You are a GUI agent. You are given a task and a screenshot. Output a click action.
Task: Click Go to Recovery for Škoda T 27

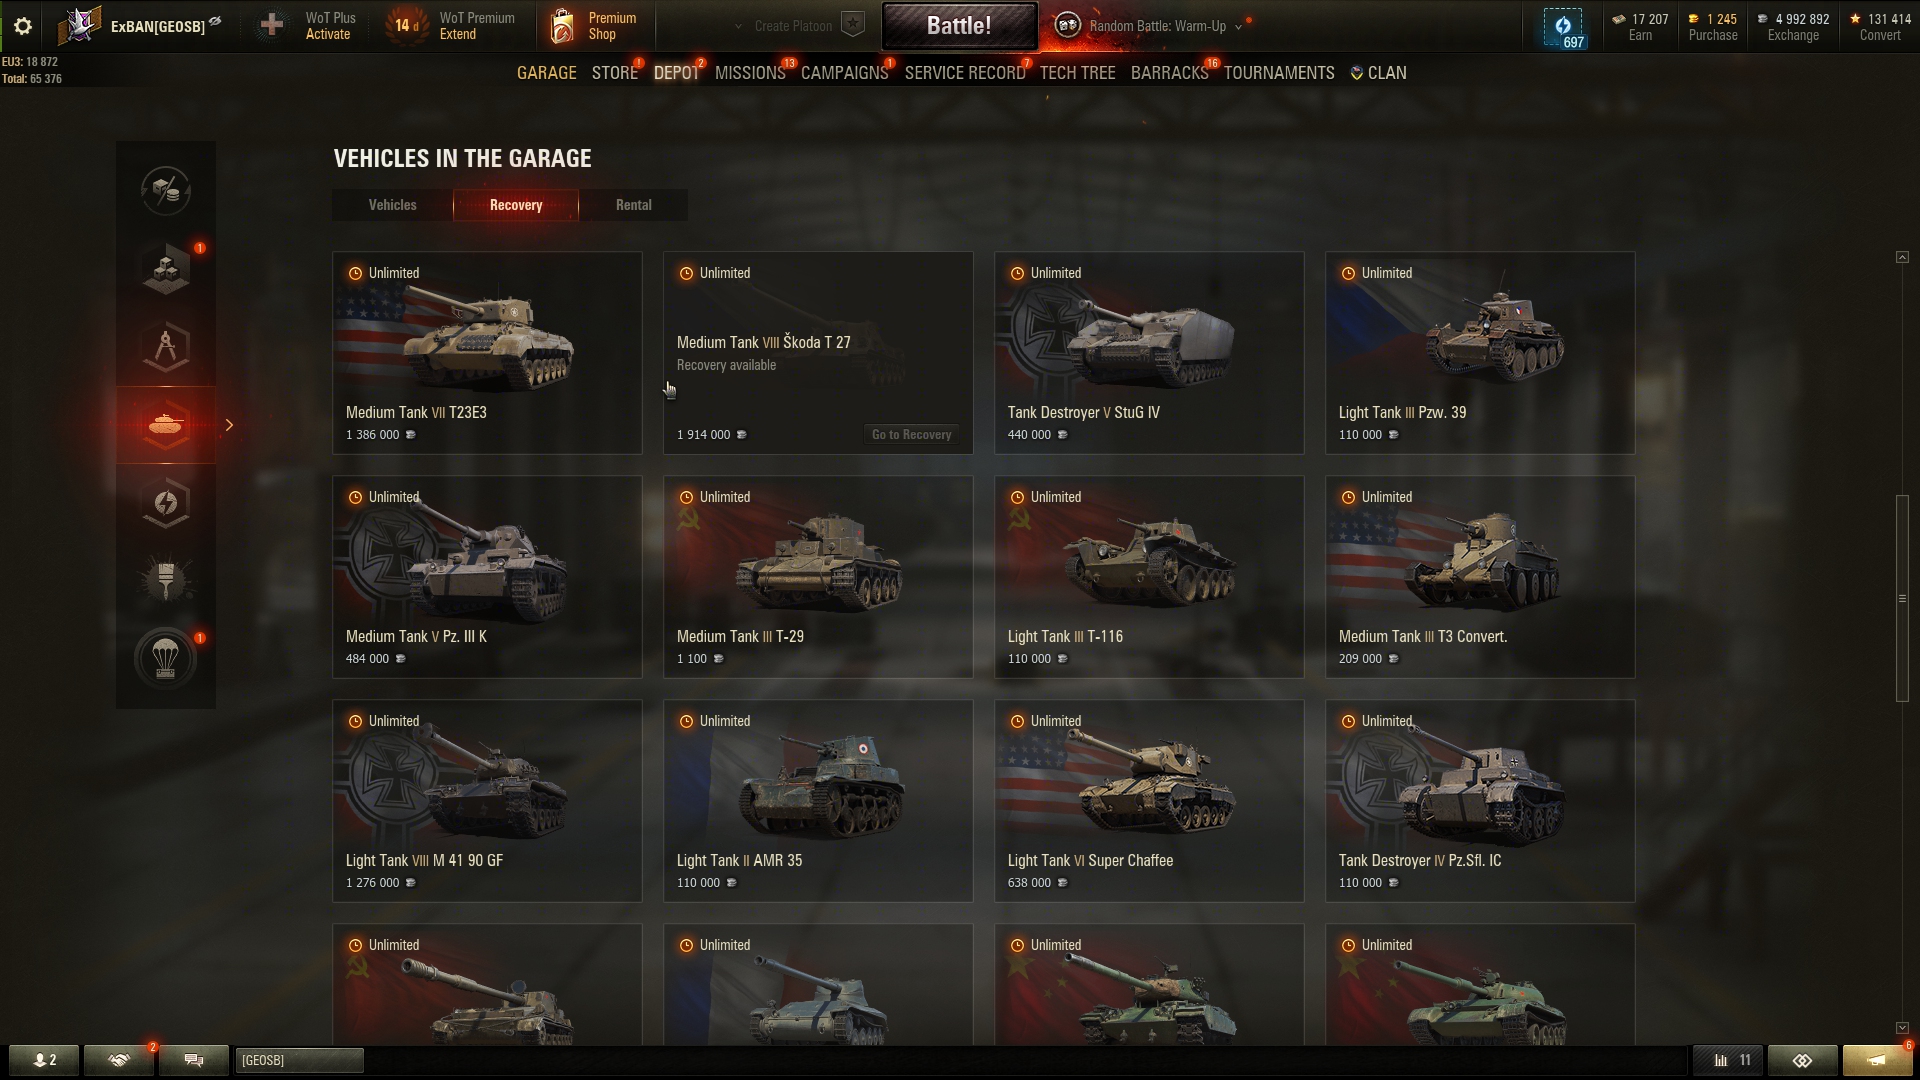coord(911,434)
